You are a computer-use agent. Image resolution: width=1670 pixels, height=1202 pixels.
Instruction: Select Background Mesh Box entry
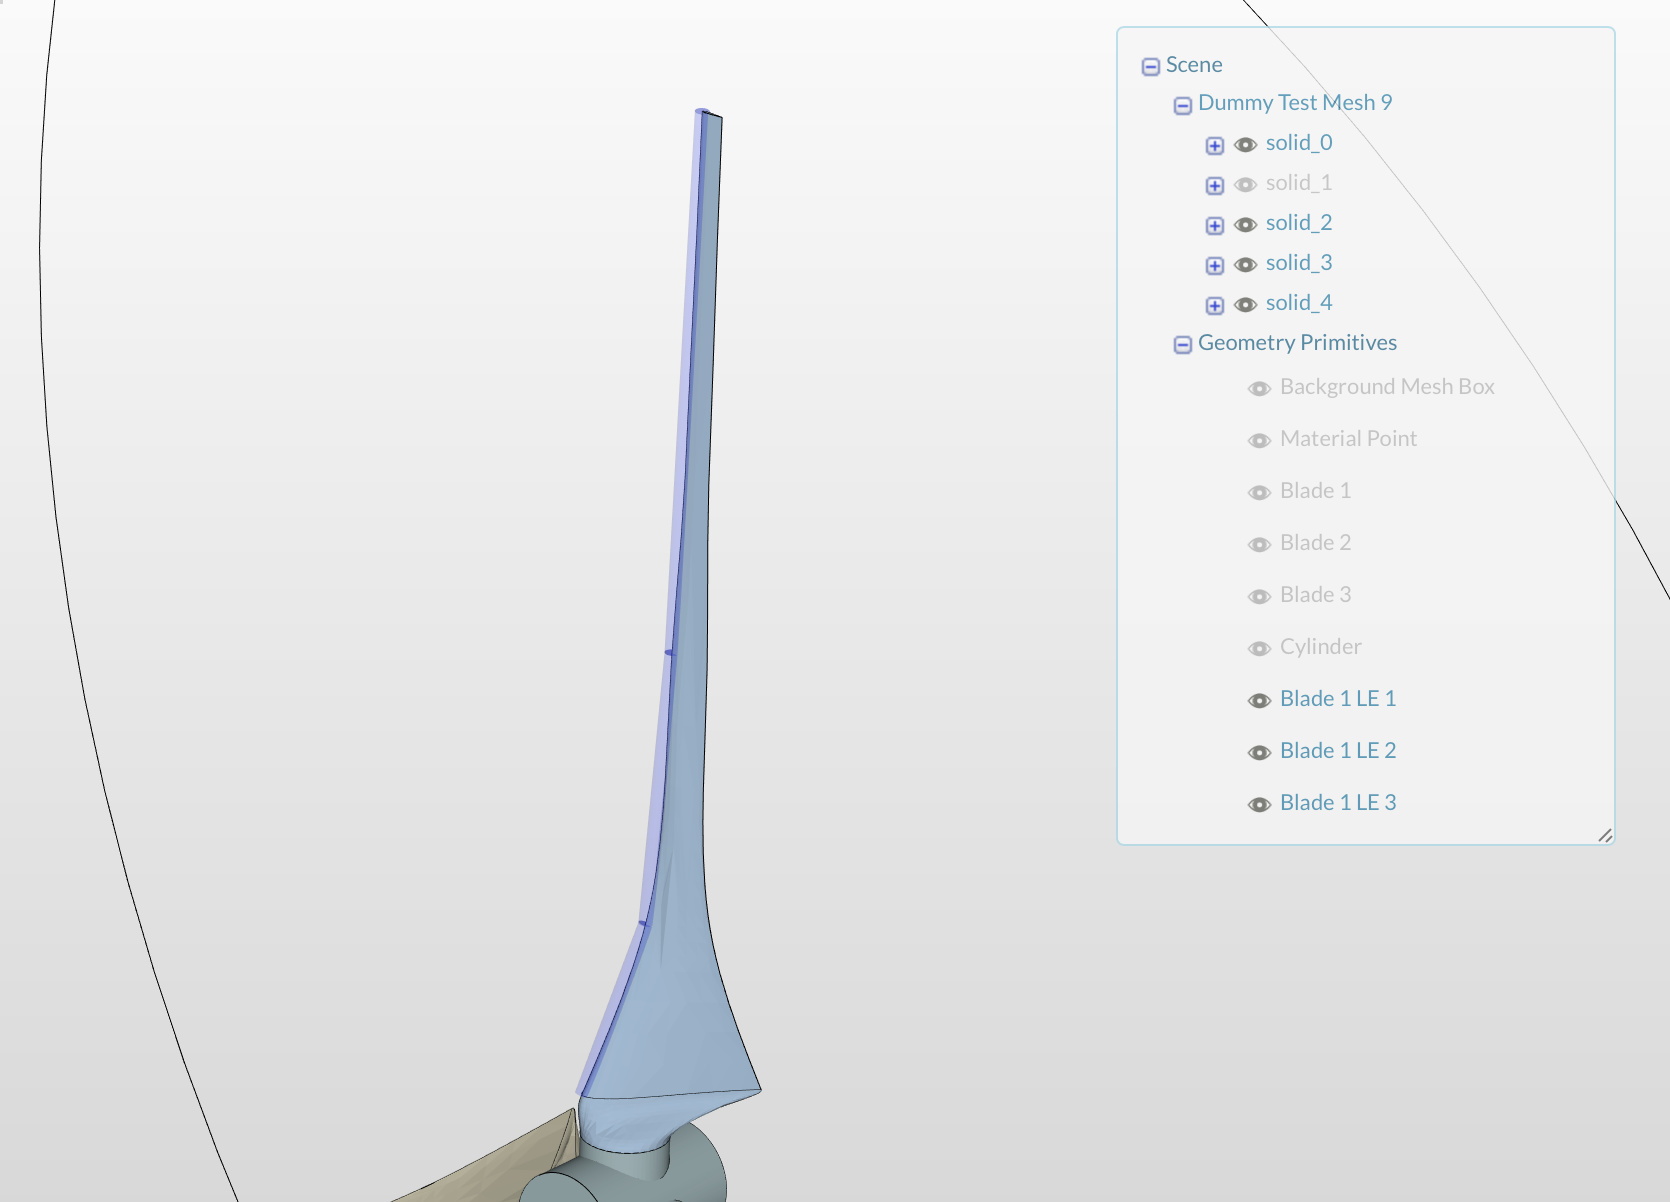(x=1387, y=387)
